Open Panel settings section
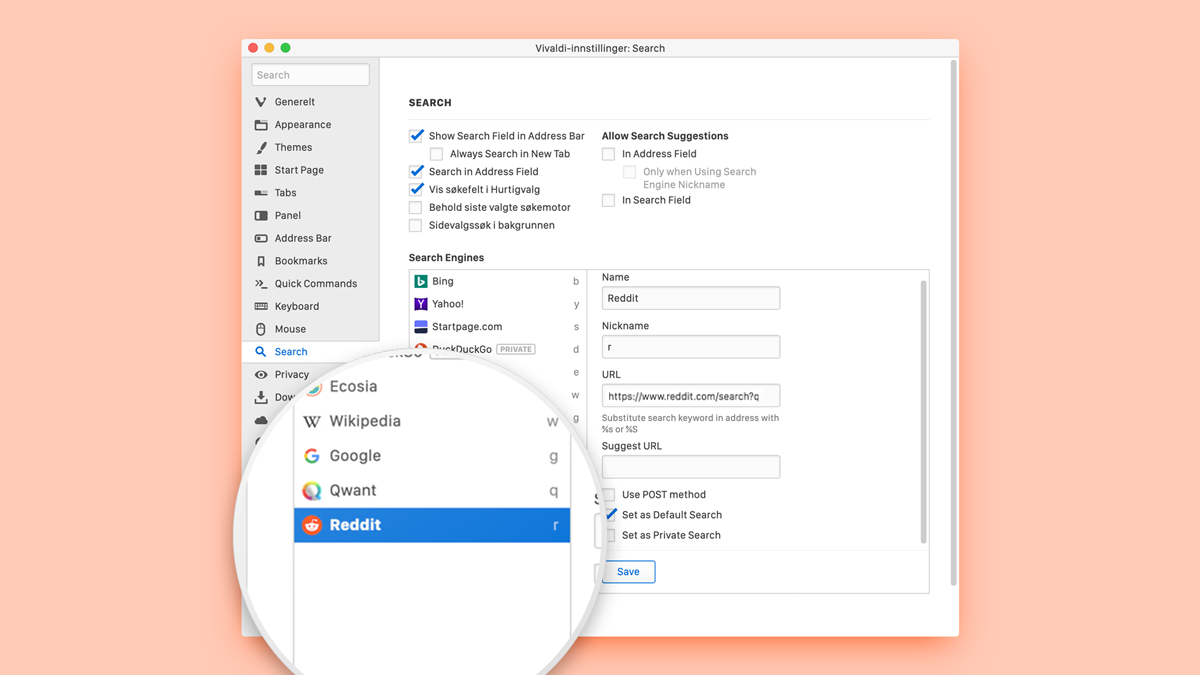This screenshot has height=675, width=1200. point(288,216)
